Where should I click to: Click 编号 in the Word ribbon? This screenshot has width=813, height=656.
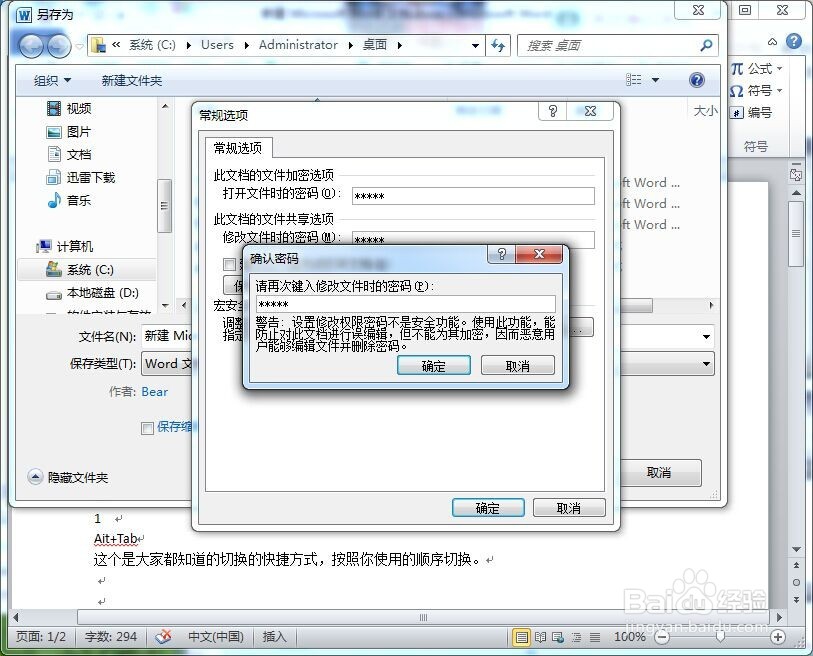[x=752, y=113]
